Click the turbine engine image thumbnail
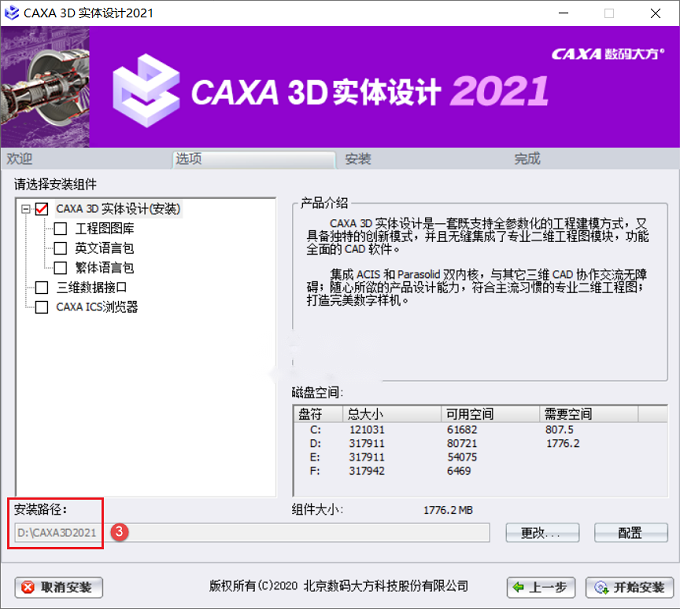Screen dimensions: 680x609 pyautogui.click(x=45, y=87)
